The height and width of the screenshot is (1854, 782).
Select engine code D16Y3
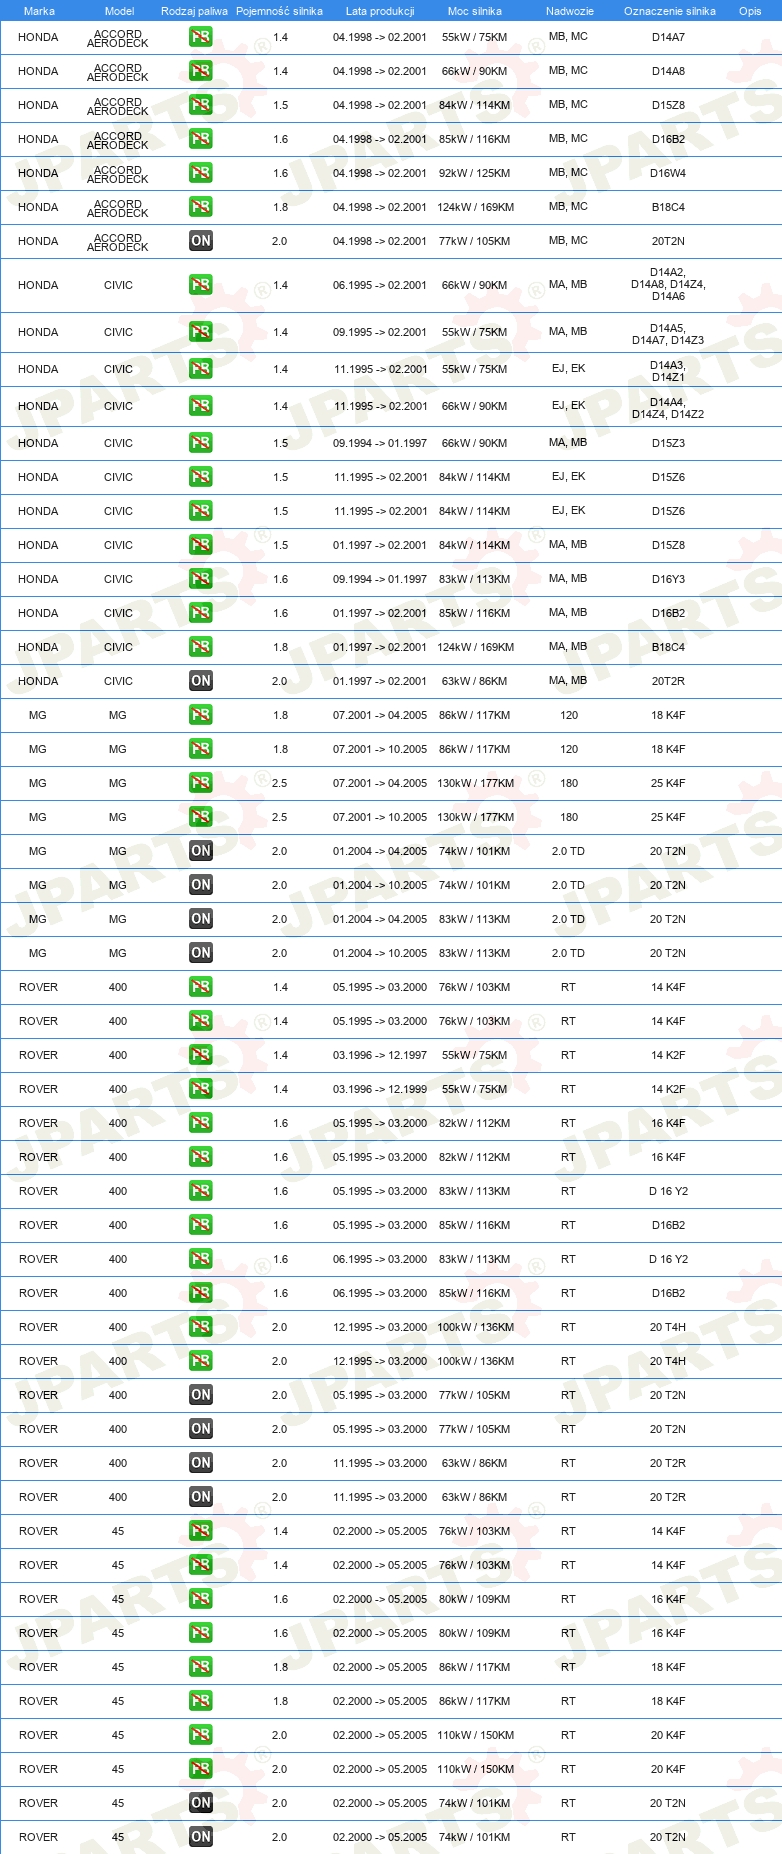coord(668,579)
